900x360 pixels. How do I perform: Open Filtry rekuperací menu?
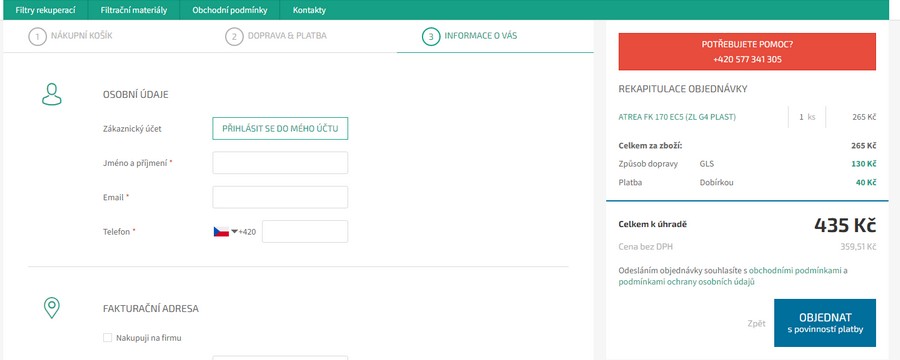pos(45,10)
